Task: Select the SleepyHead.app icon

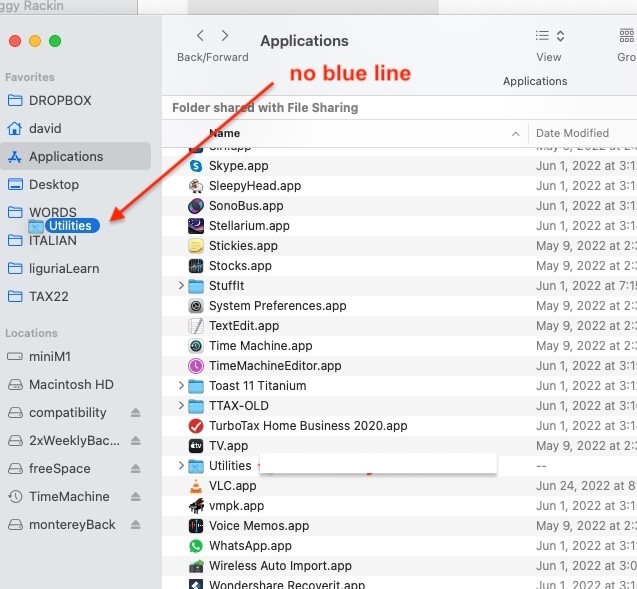Action: point(196,186)
